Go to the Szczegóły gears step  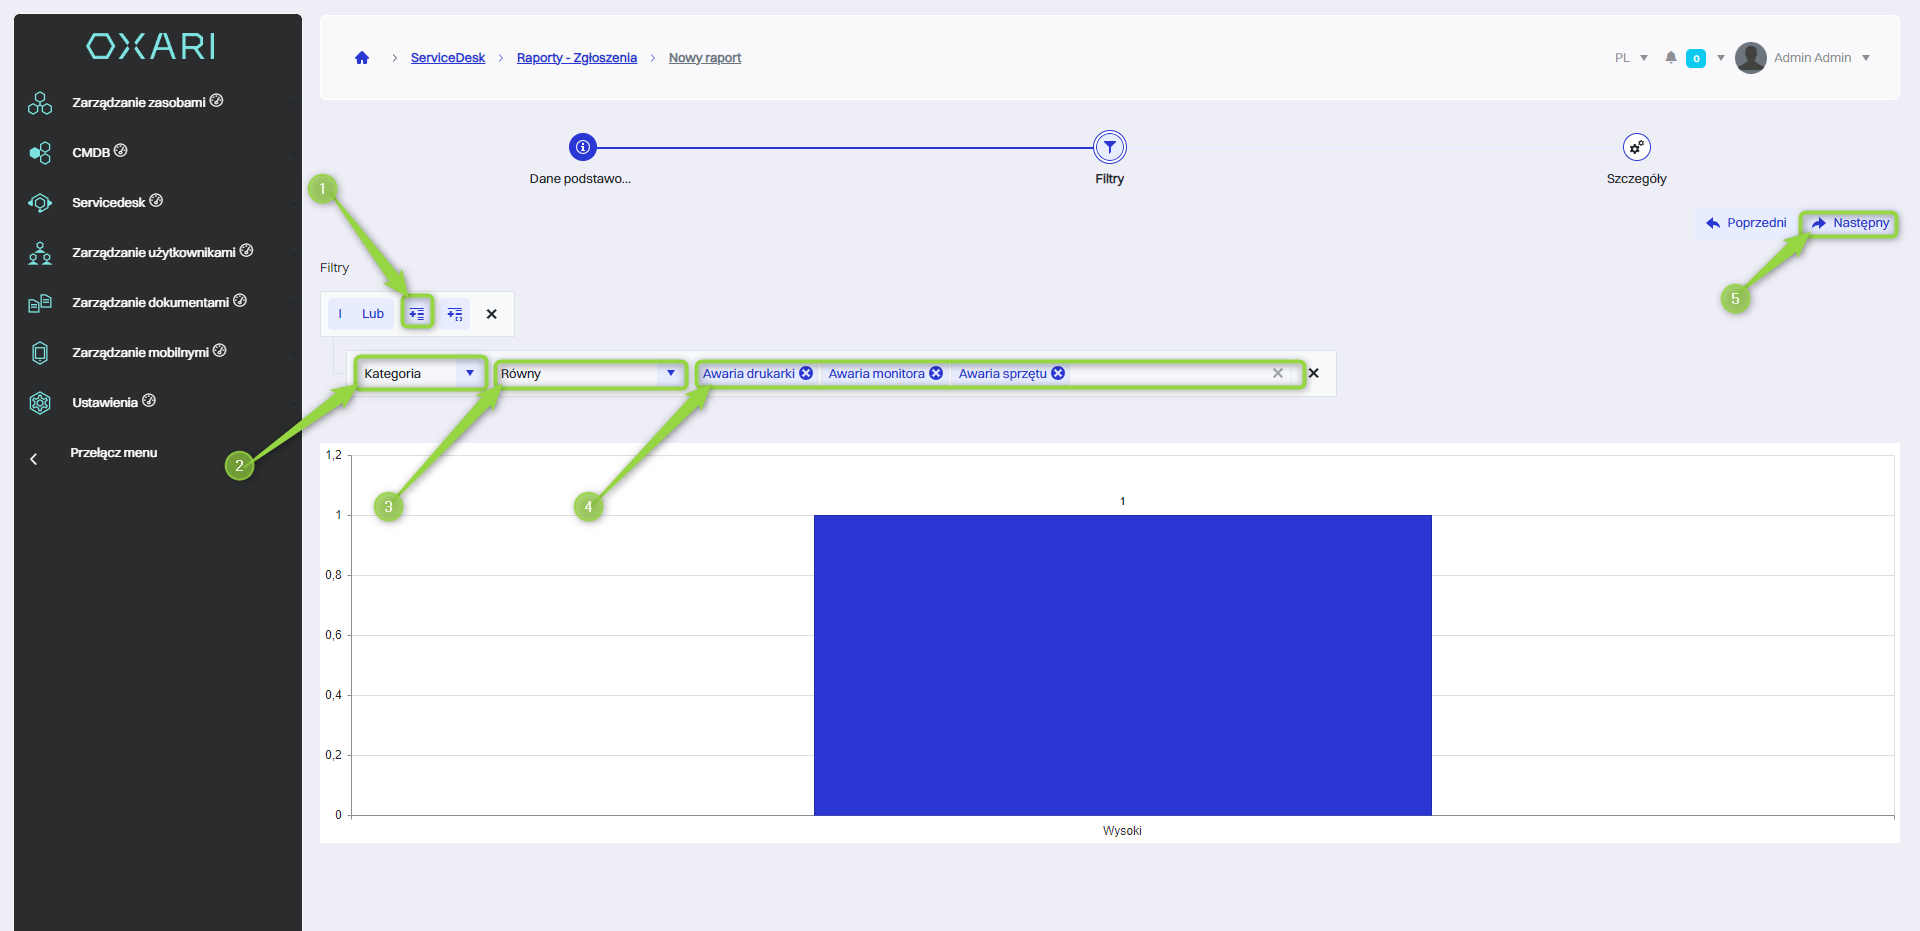point(1636,147)
